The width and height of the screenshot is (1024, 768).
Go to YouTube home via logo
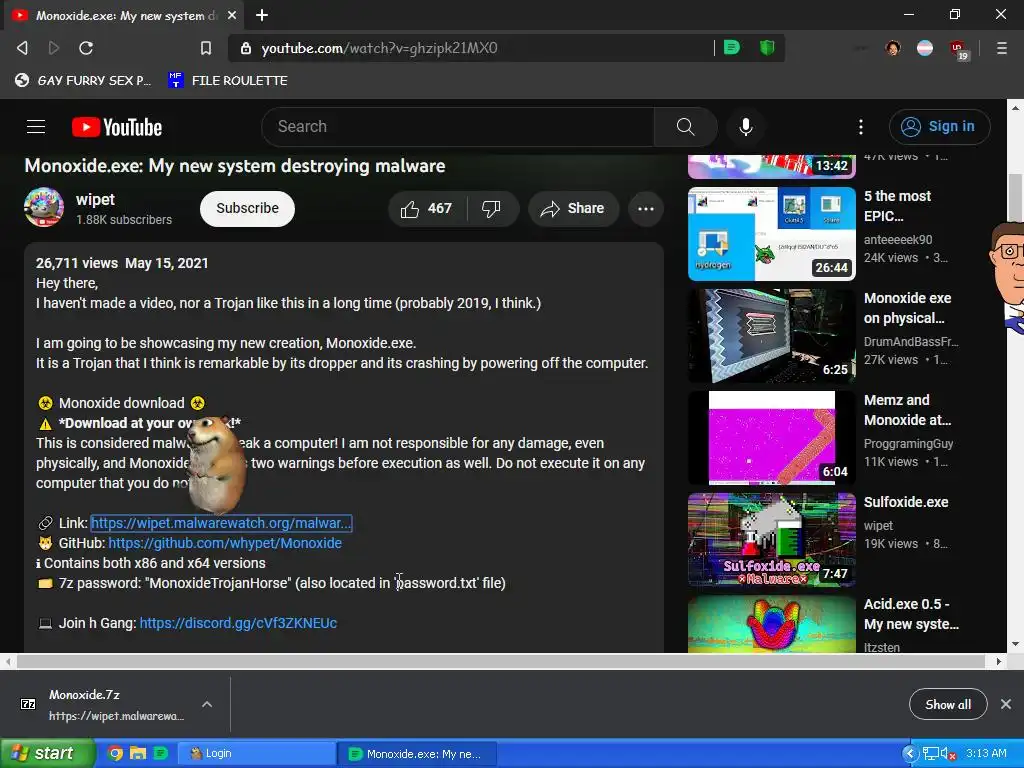[x=117, y=127]
